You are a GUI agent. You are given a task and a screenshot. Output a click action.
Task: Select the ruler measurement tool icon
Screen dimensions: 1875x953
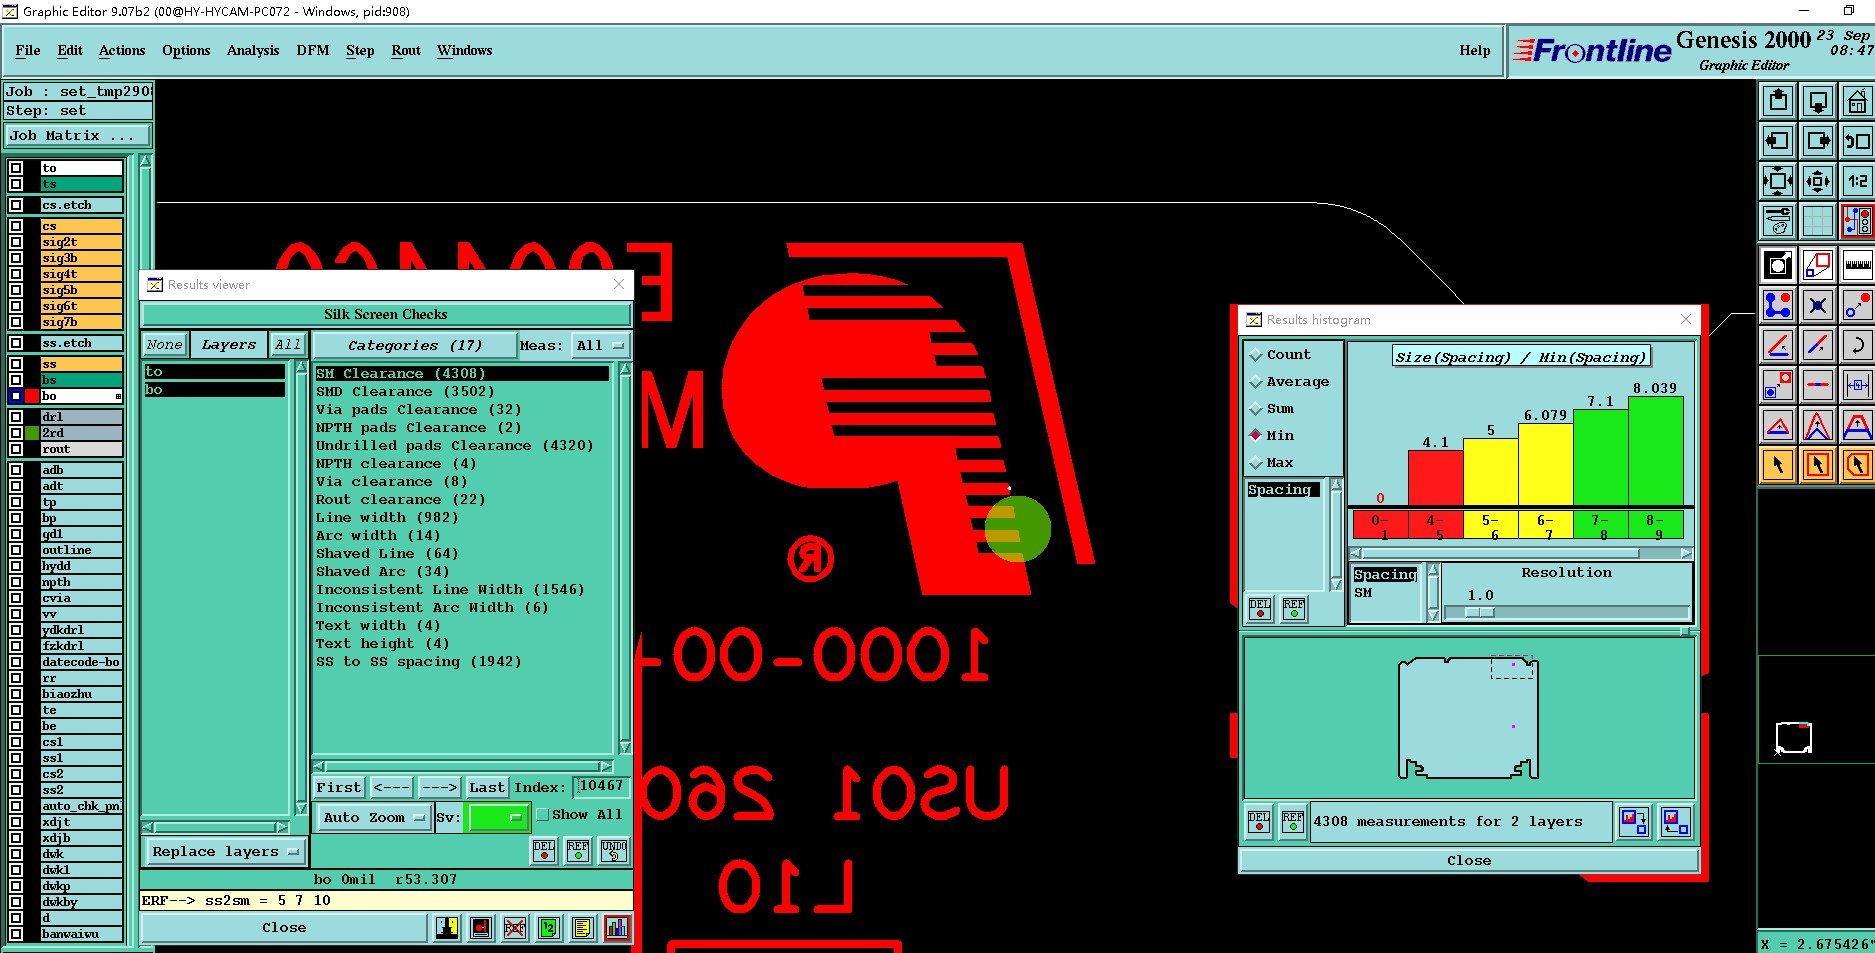tap(1857, 265)
